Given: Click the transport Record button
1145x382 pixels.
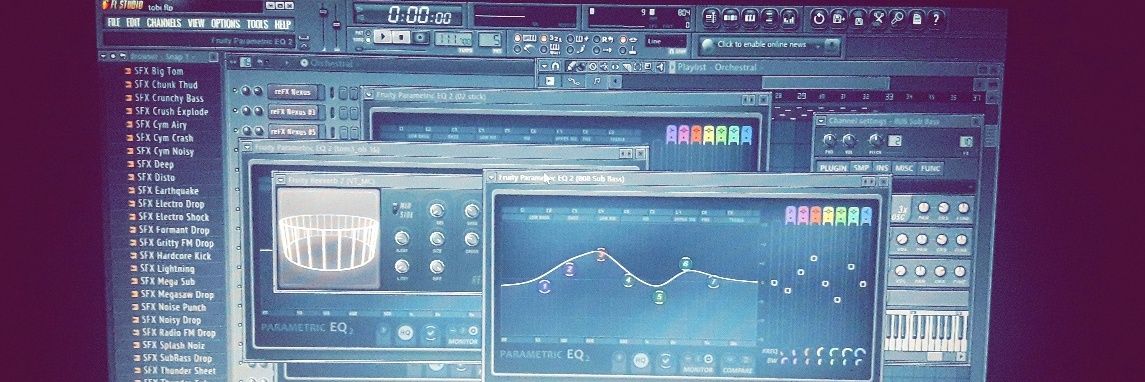Looking at the screenshot, I should click(x=421, y=37).
